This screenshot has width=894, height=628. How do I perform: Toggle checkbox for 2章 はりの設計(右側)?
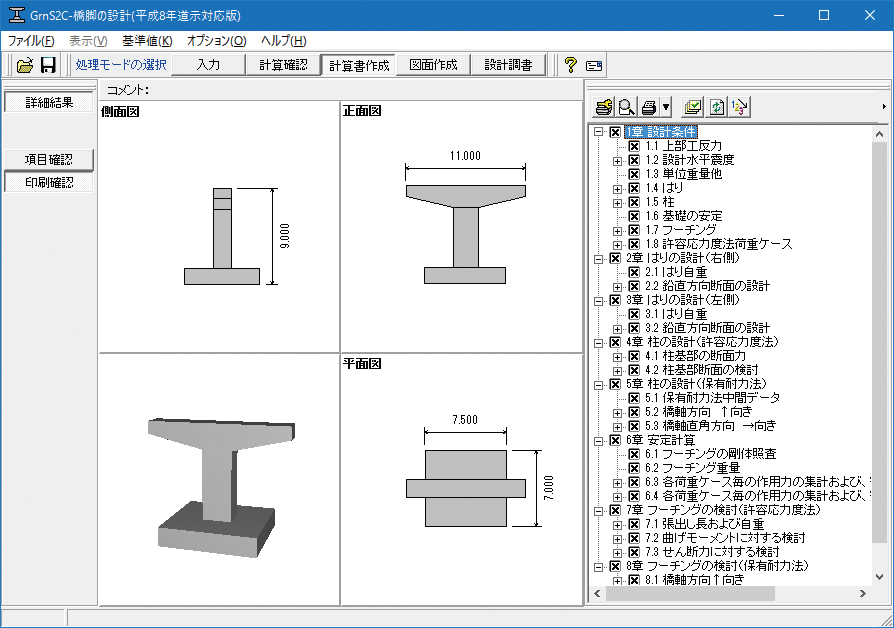click(x=615, y=258)
